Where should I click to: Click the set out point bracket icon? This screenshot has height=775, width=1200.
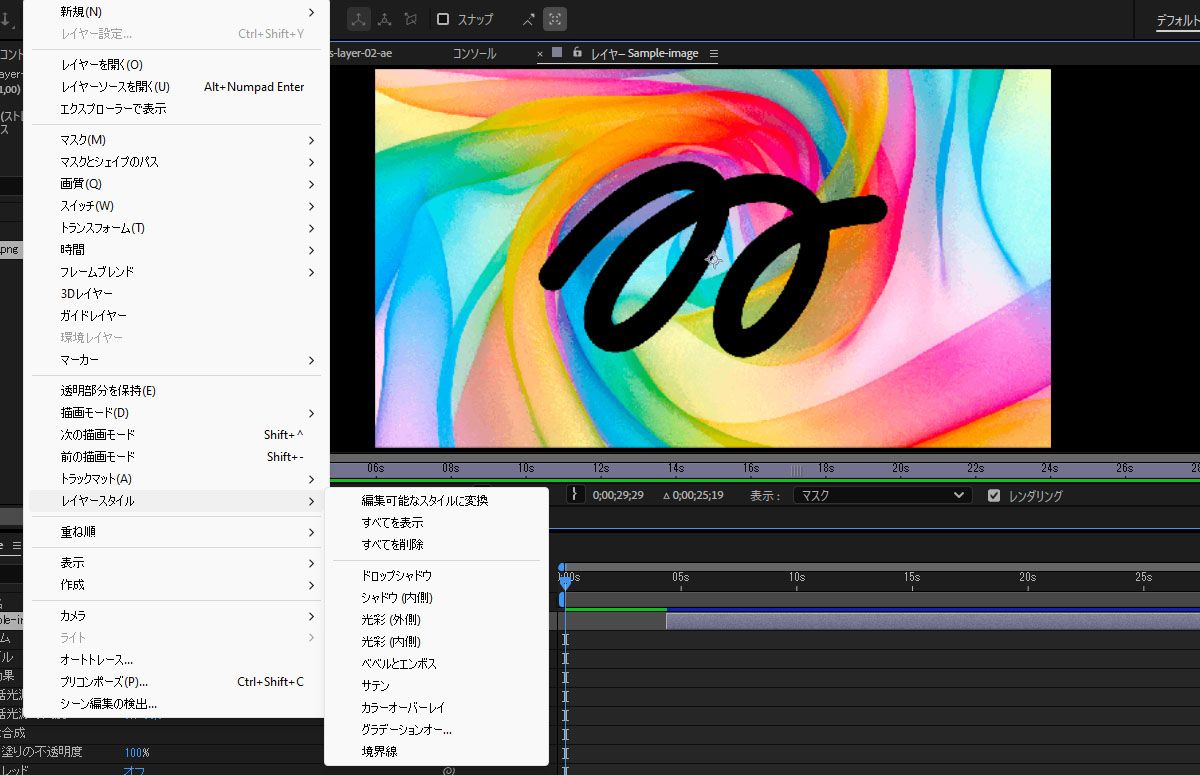575,494
